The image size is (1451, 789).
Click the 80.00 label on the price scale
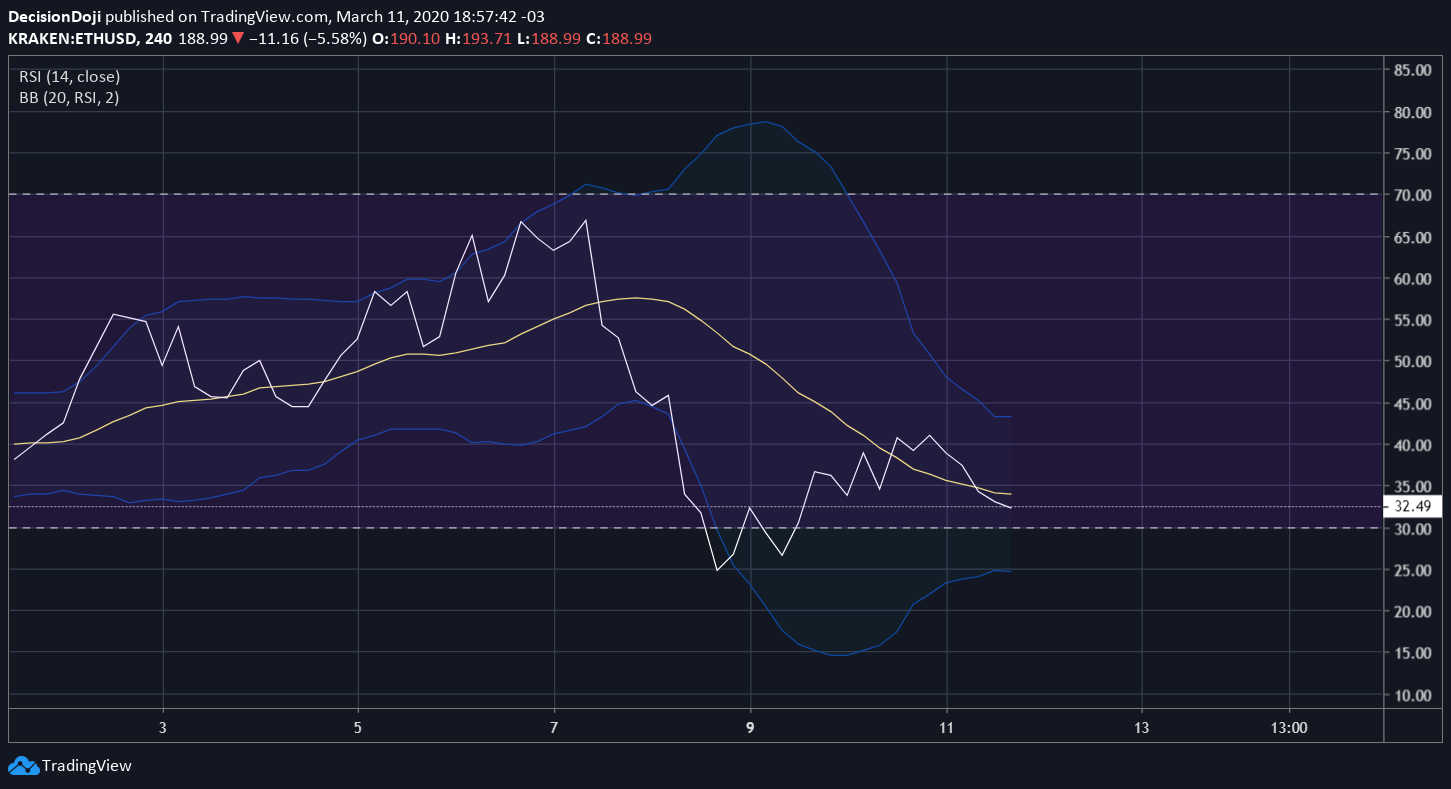1411,112
